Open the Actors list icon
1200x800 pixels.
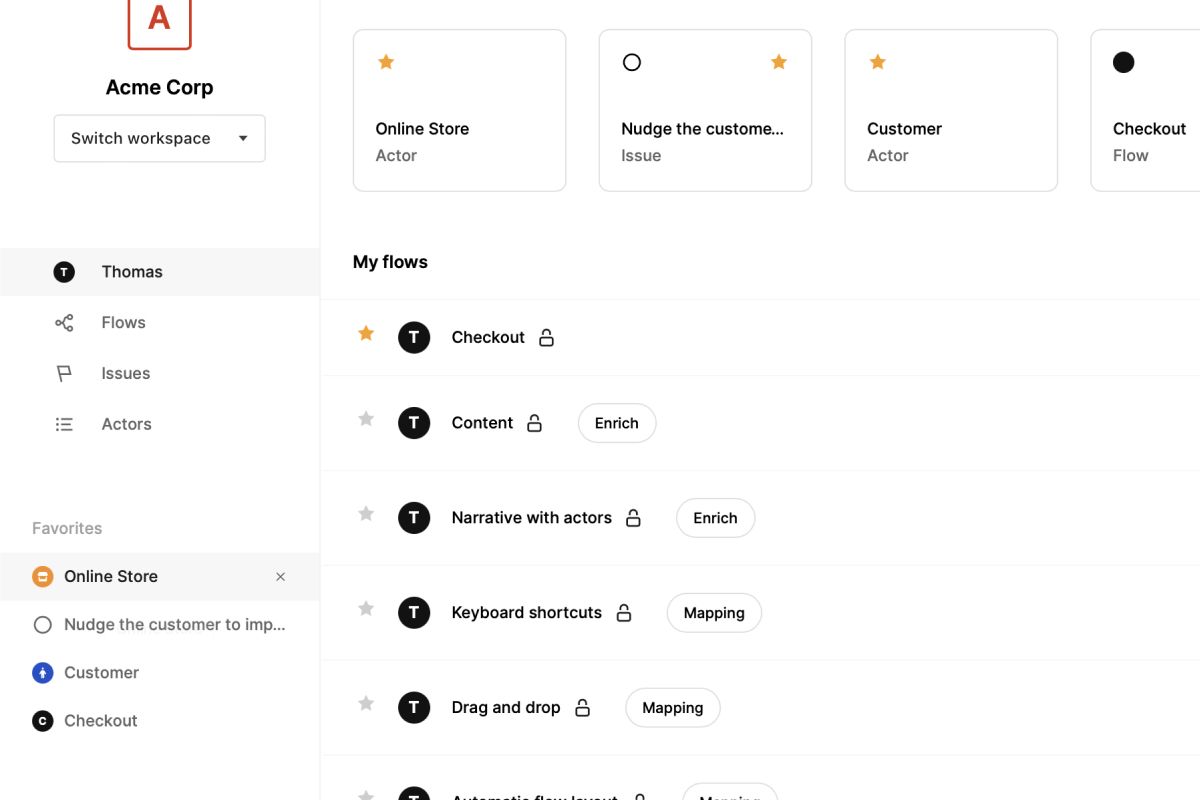[64, 425]
